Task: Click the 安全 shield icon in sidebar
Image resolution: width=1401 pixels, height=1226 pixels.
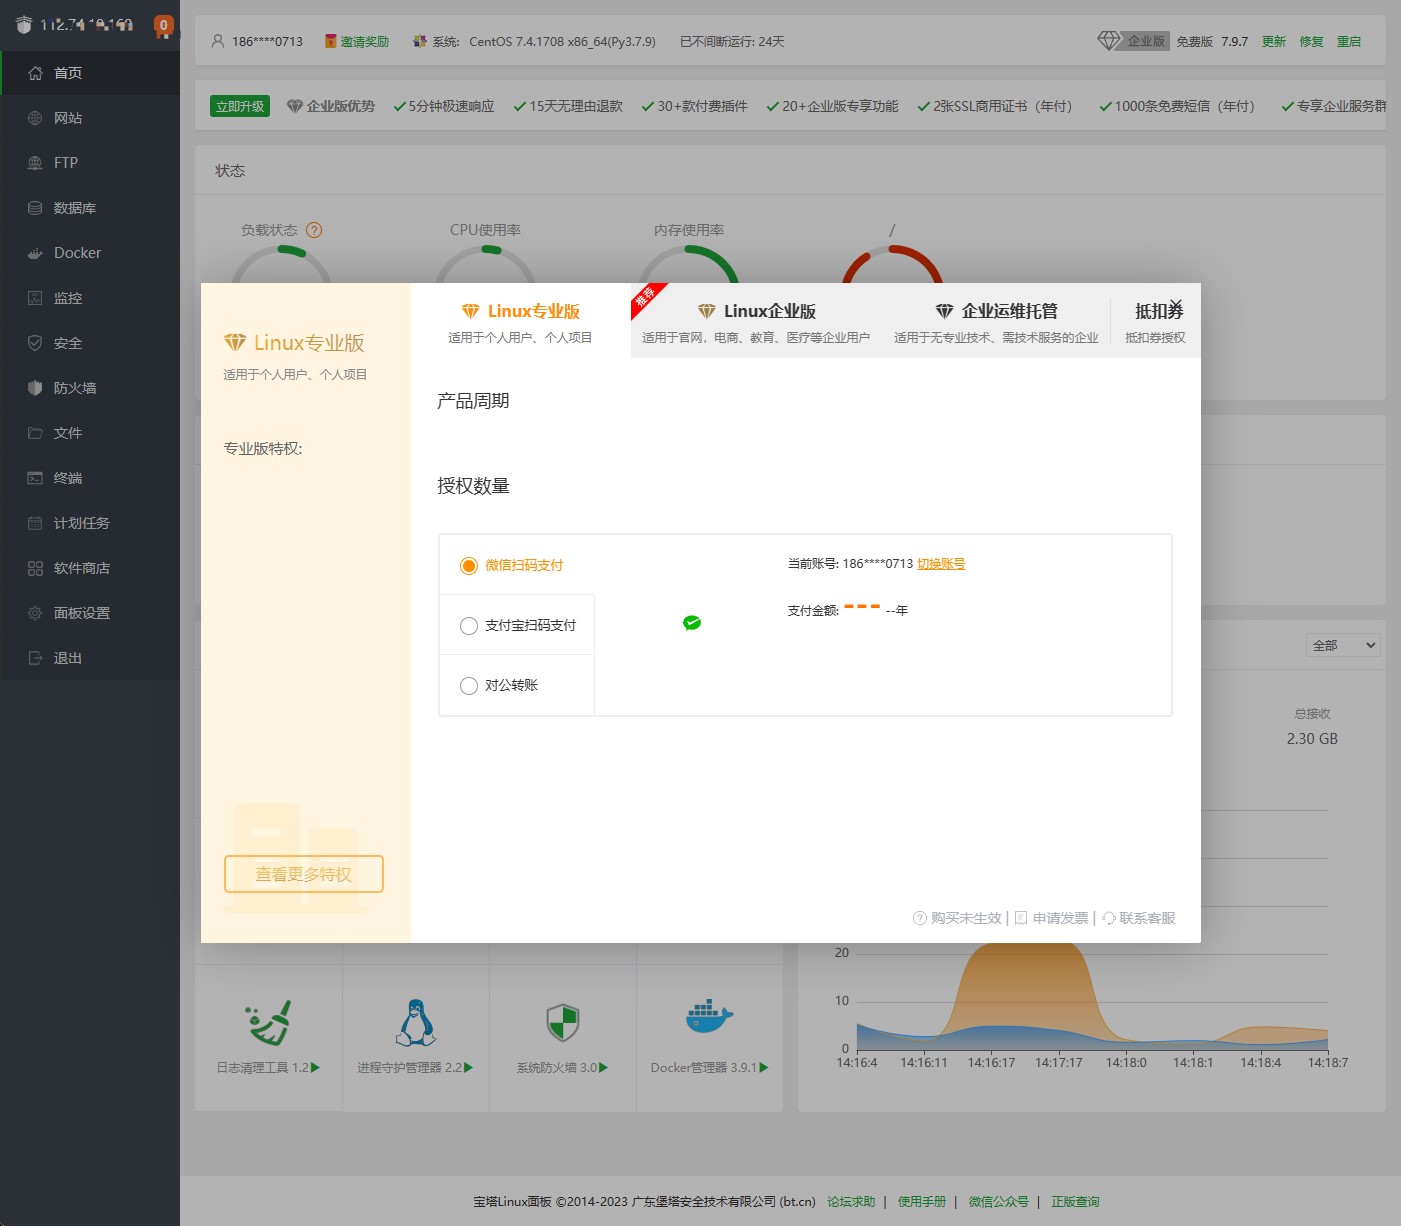Action: point(35,343)
